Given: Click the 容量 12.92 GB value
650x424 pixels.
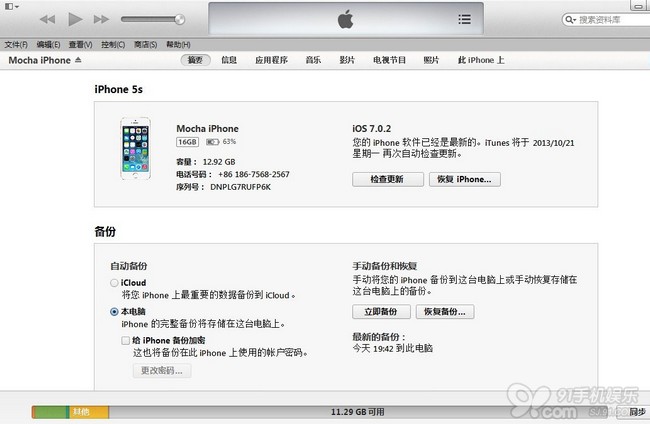Looking at the screenshot, I should [x=219, y=162].
